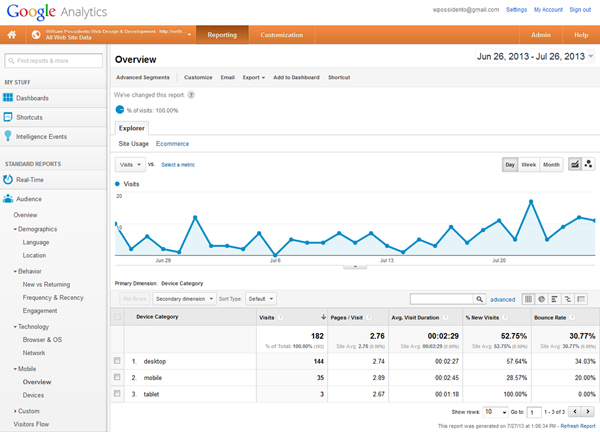This screenshot has width=600, height=432.
Task: Click the advanced filter link
Action: click(502, 300)
